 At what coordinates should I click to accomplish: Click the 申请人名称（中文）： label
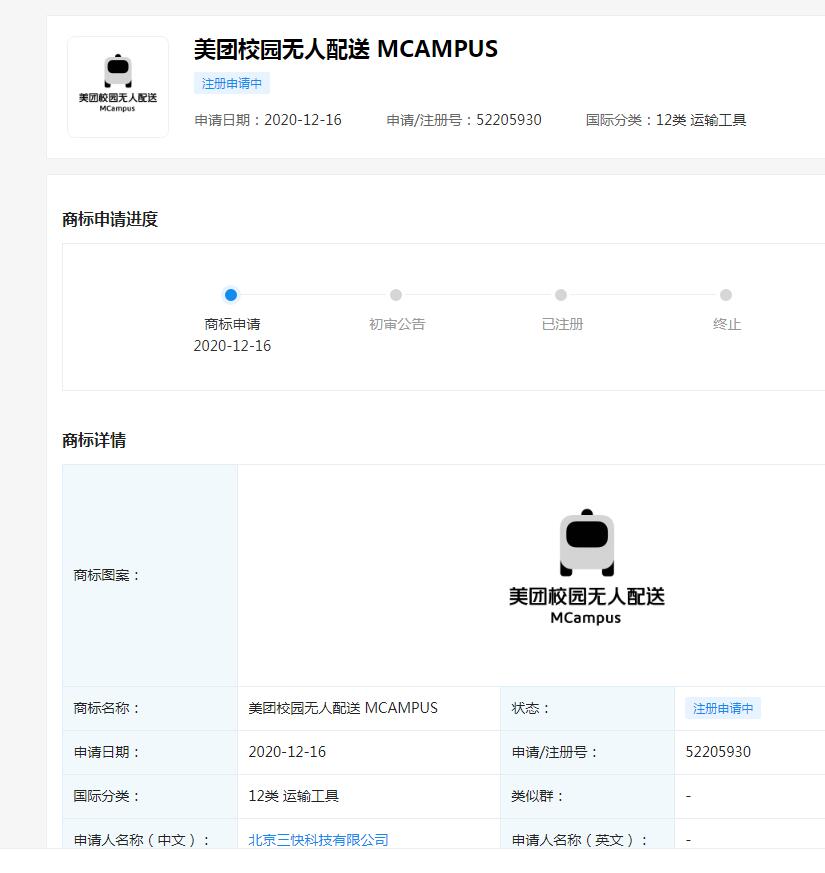[143, 840]
